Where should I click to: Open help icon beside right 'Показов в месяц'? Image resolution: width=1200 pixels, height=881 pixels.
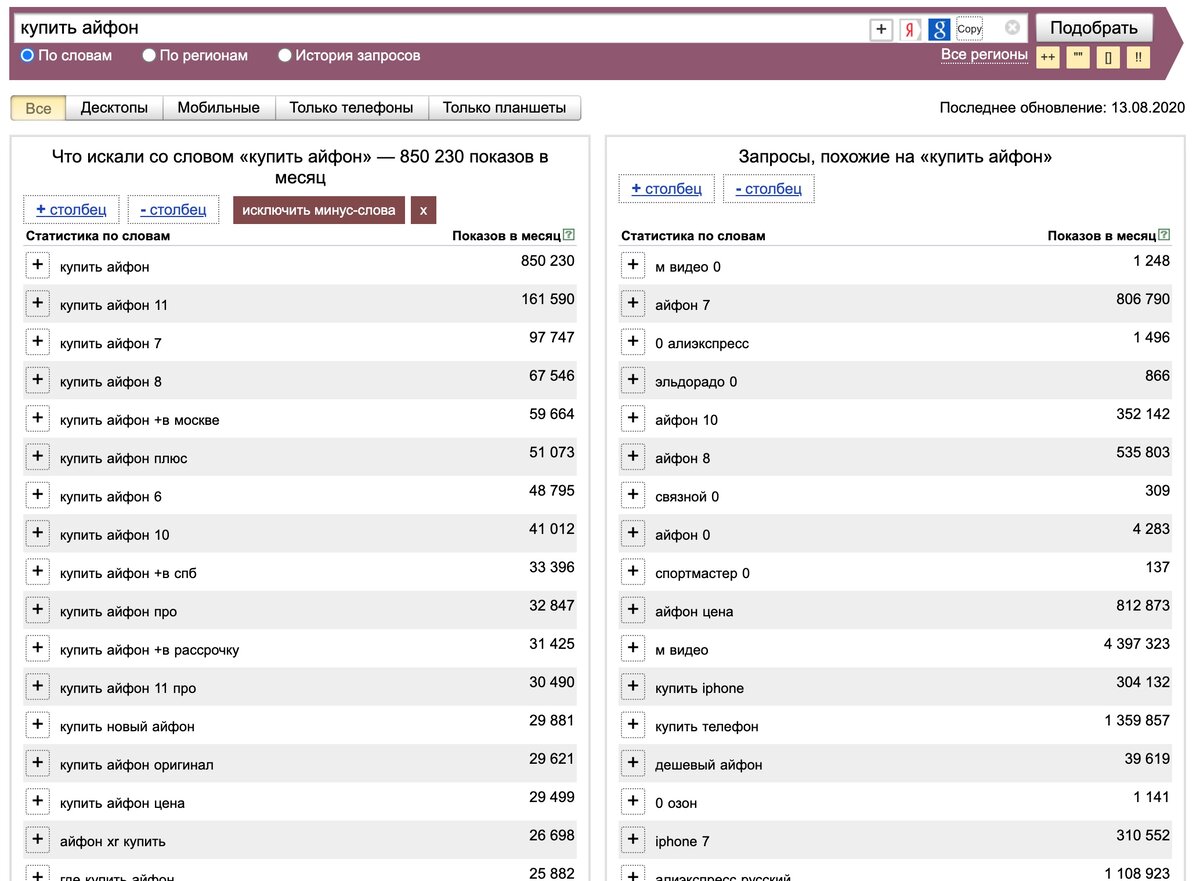click(1164, 235)
